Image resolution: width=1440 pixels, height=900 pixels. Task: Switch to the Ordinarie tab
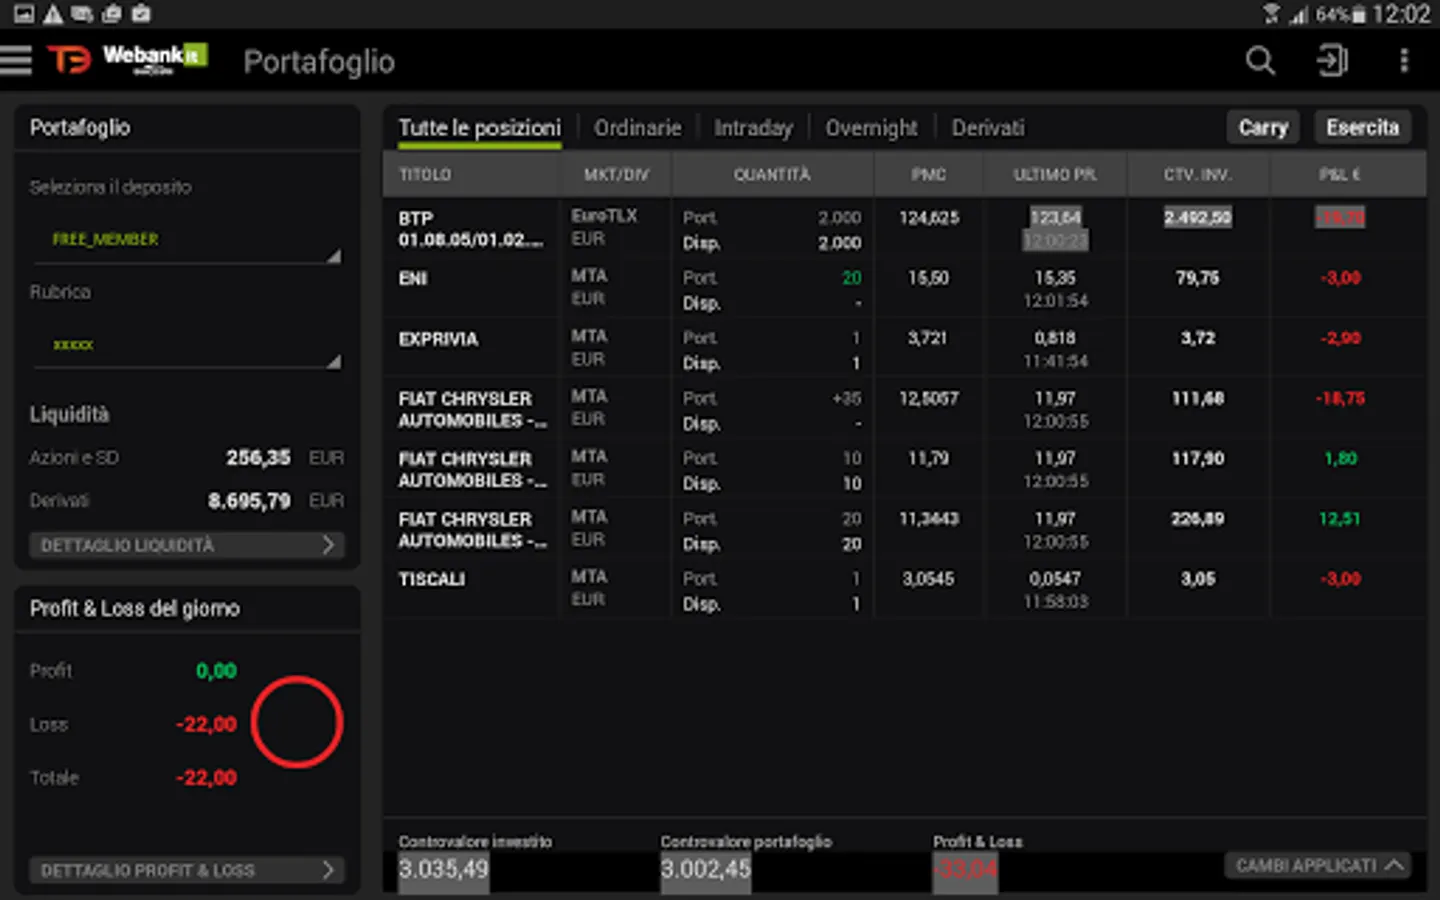[637, 128]
